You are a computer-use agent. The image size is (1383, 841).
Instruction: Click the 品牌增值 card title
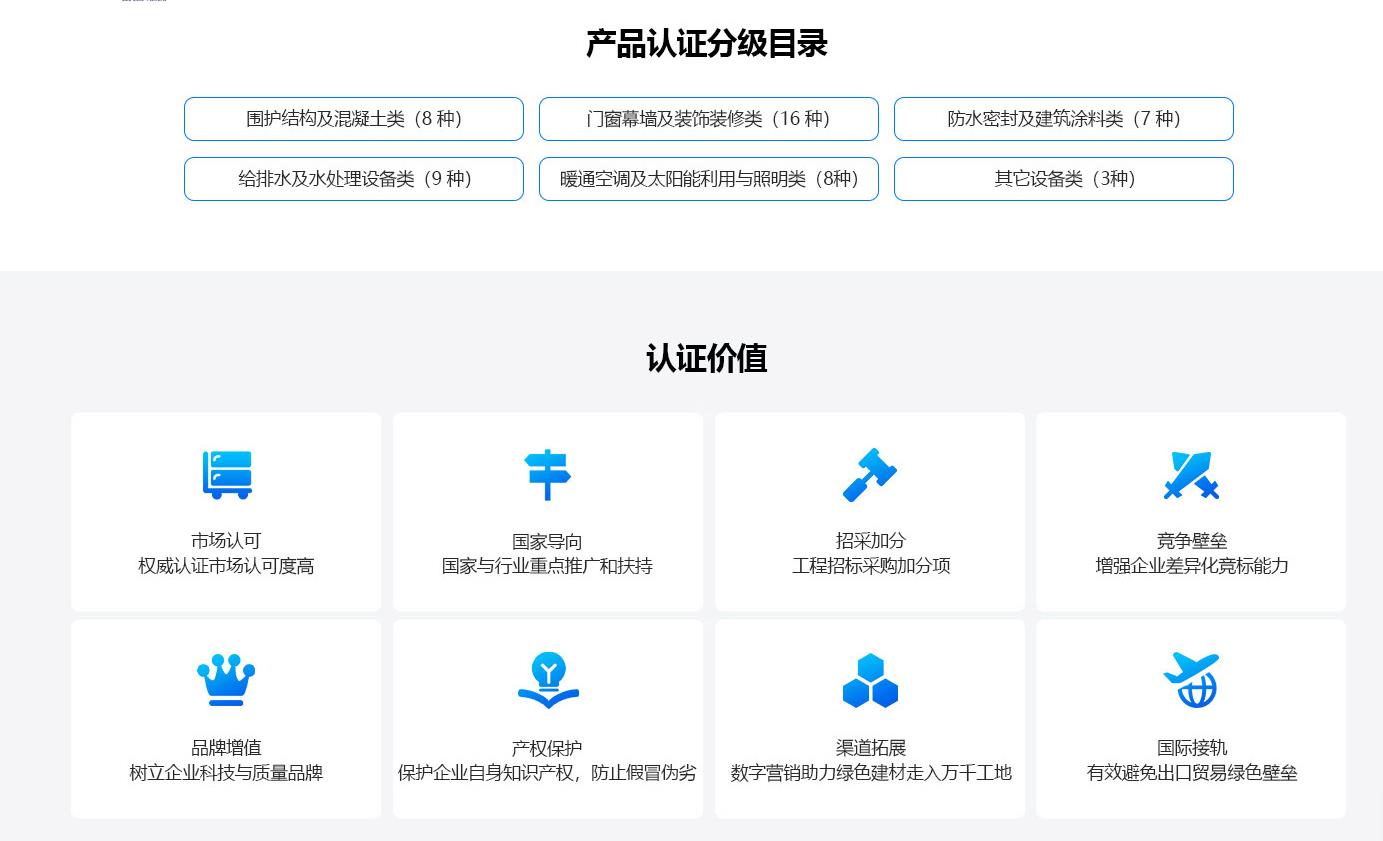(226, 748)
